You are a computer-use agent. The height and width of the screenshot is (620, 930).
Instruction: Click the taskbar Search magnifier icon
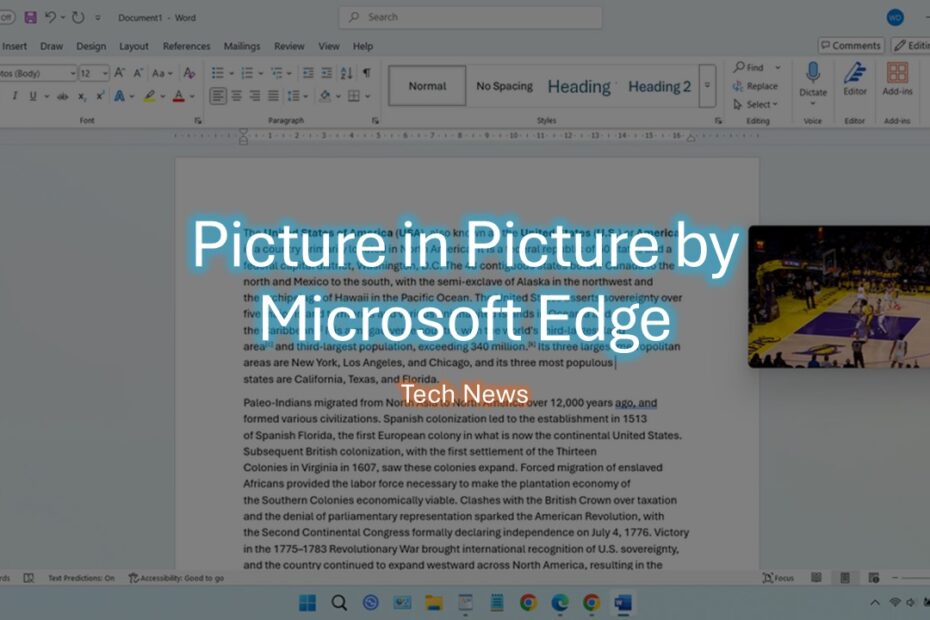339,603
